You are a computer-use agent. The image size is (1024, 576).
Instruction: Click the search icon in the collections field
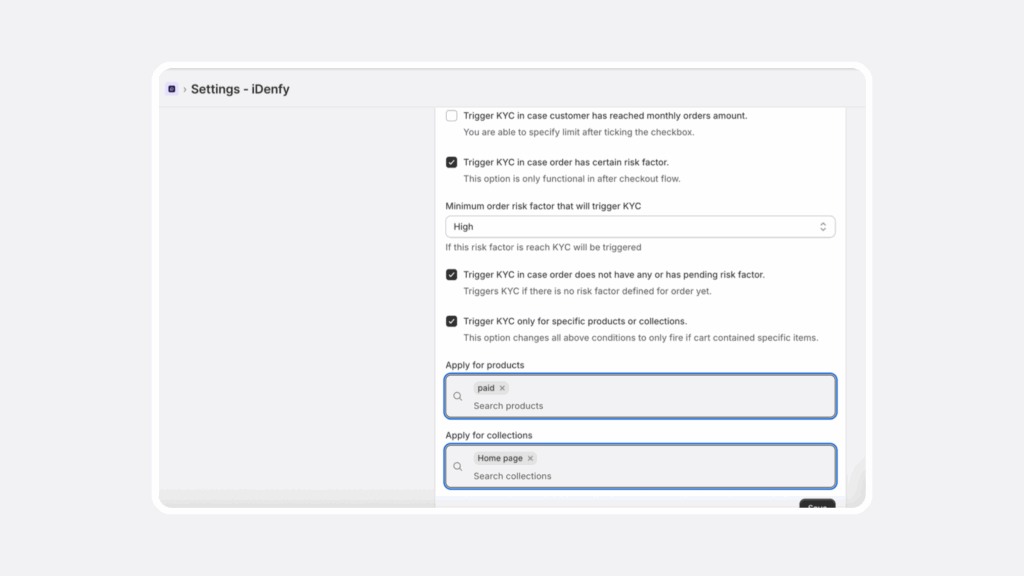tap(458, 466)
